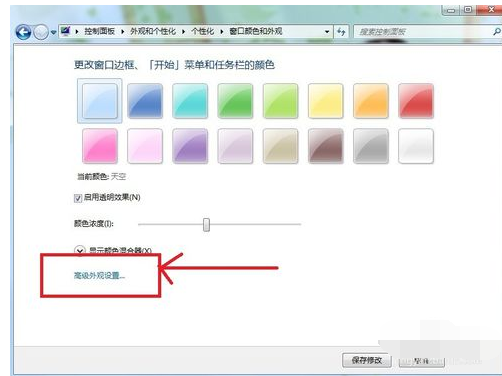Click the refresh button next to address bar
The image size is (502, 376).
tap(341, 32)
